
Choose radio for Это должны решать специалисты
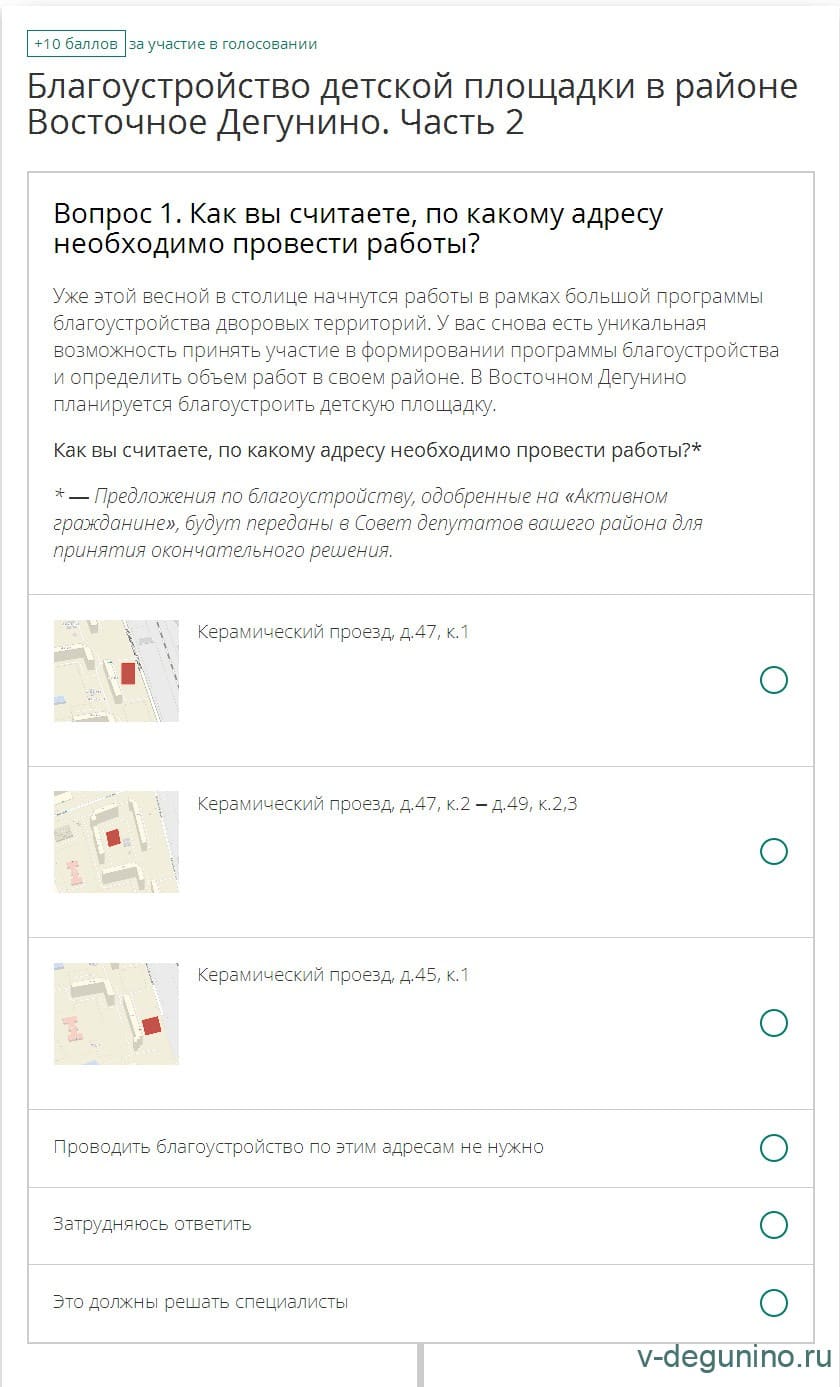click(773, 1302)
